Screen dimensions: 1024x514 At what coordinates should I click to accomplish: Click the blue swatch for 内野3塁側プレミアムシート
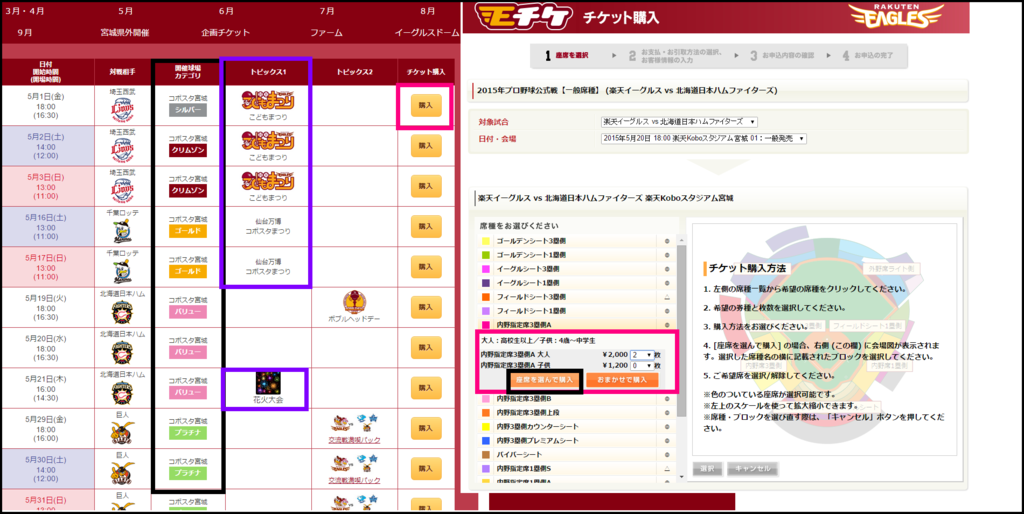pyautogui.click(x=485, y=441)
